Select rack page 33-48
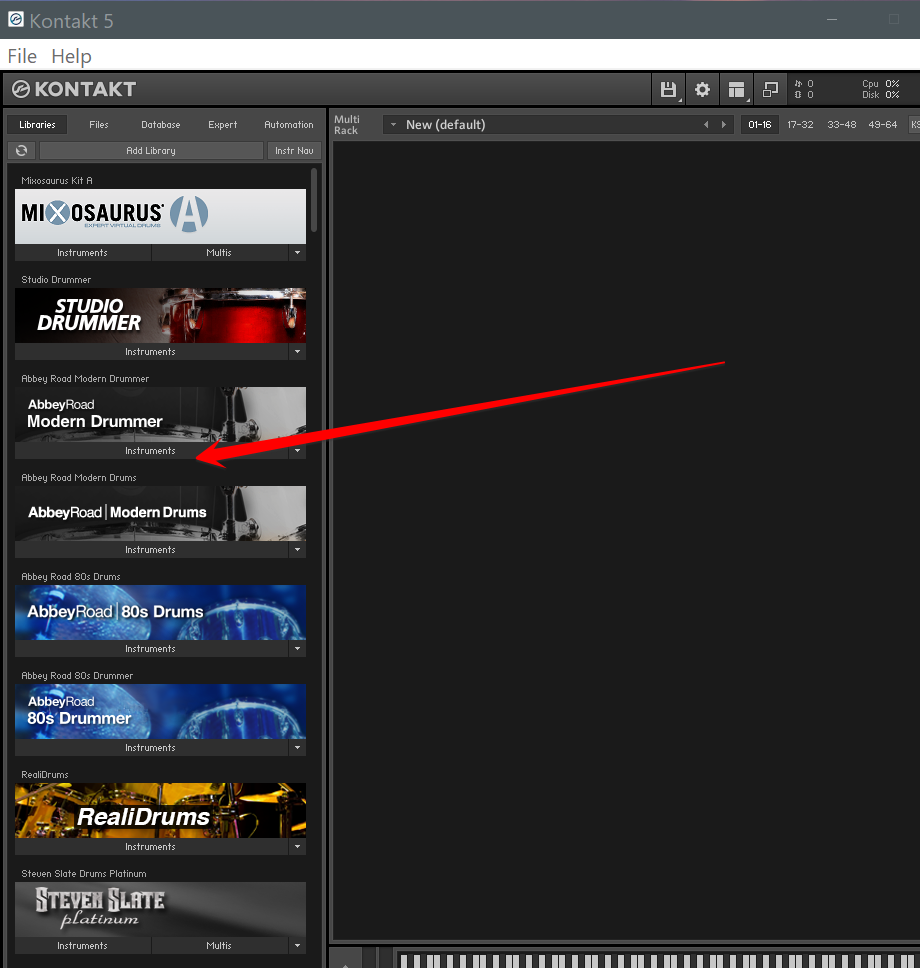The height and width of the screenshot is (968, 920). tap(842, 125)
